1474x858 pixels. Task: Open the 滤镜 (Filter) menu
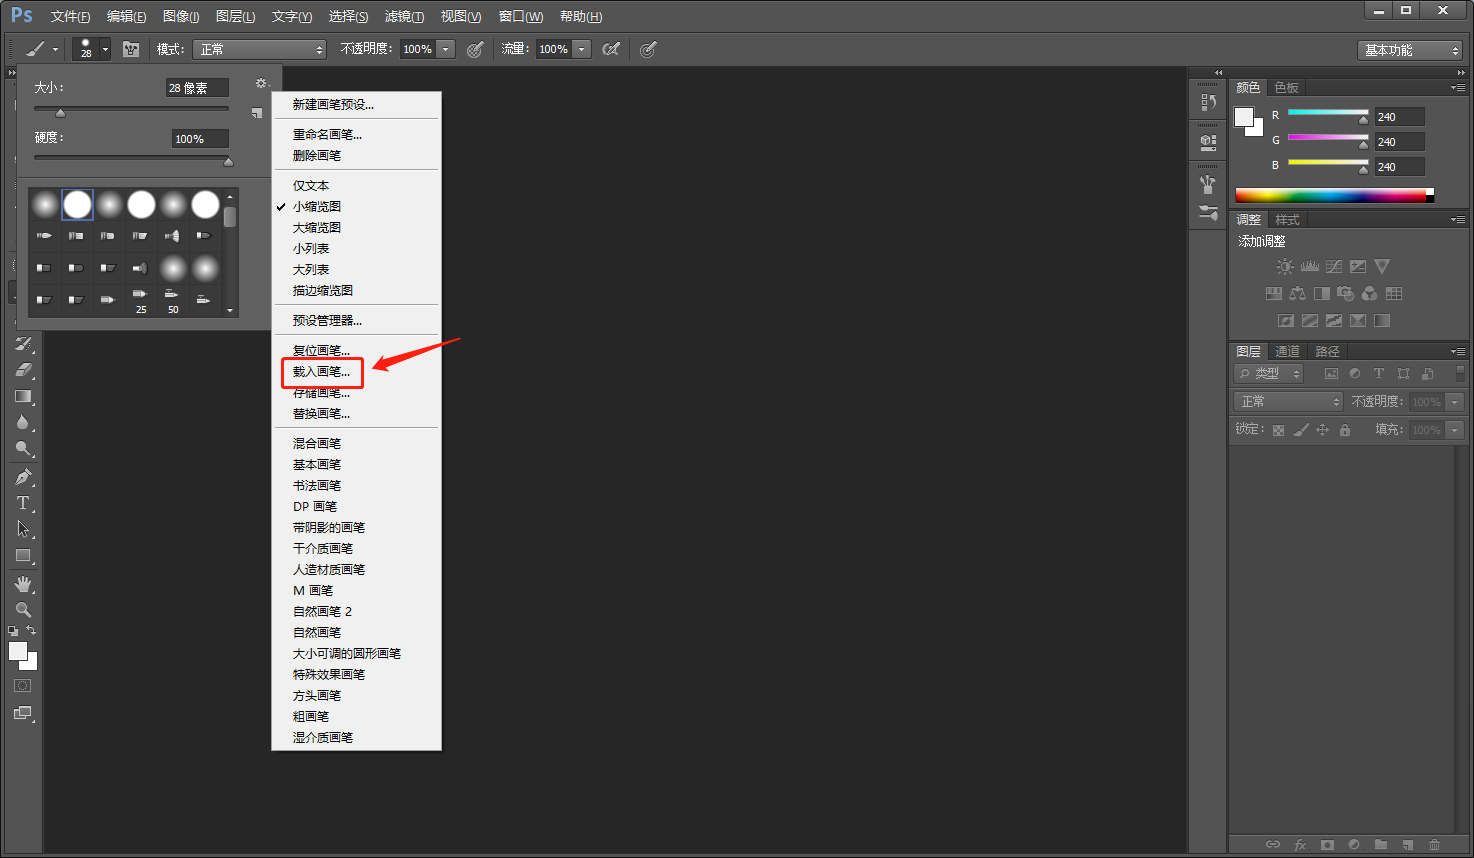point(404,17)
